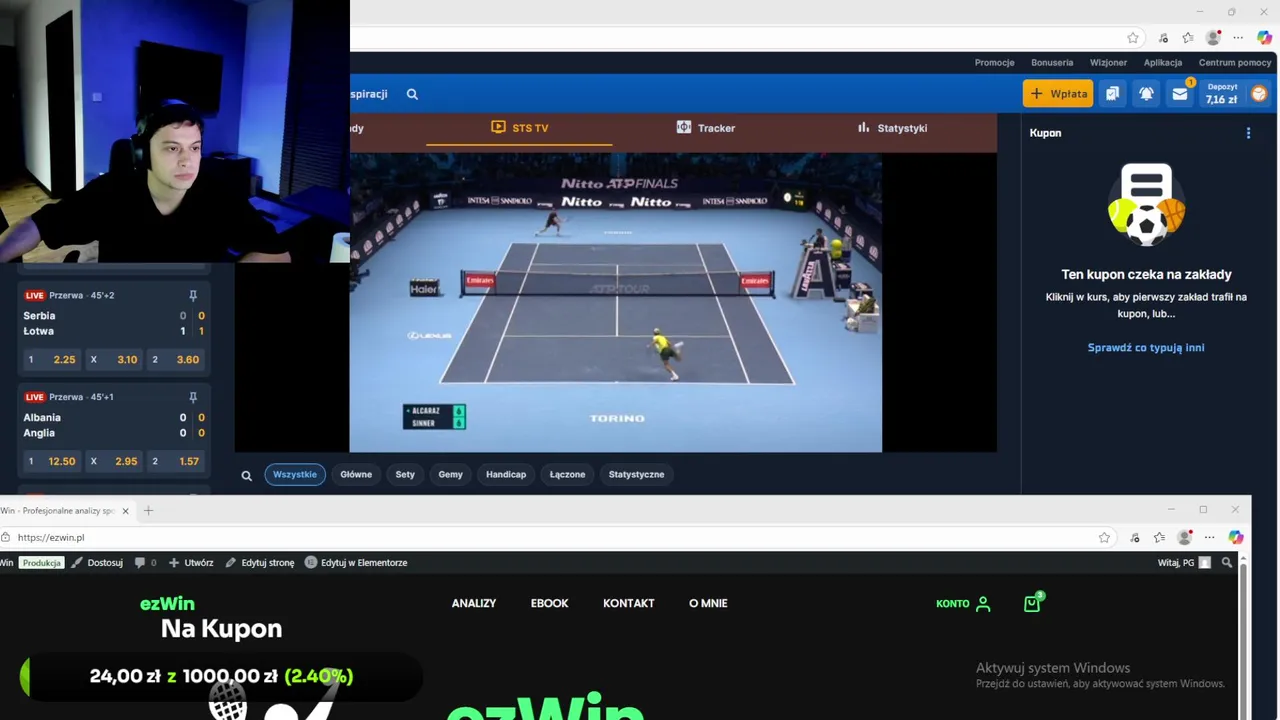1280x720 pixels.
Task: Bet draw at 3.10 for Serbia–Łotwa
Action: [x=114, y=360]
